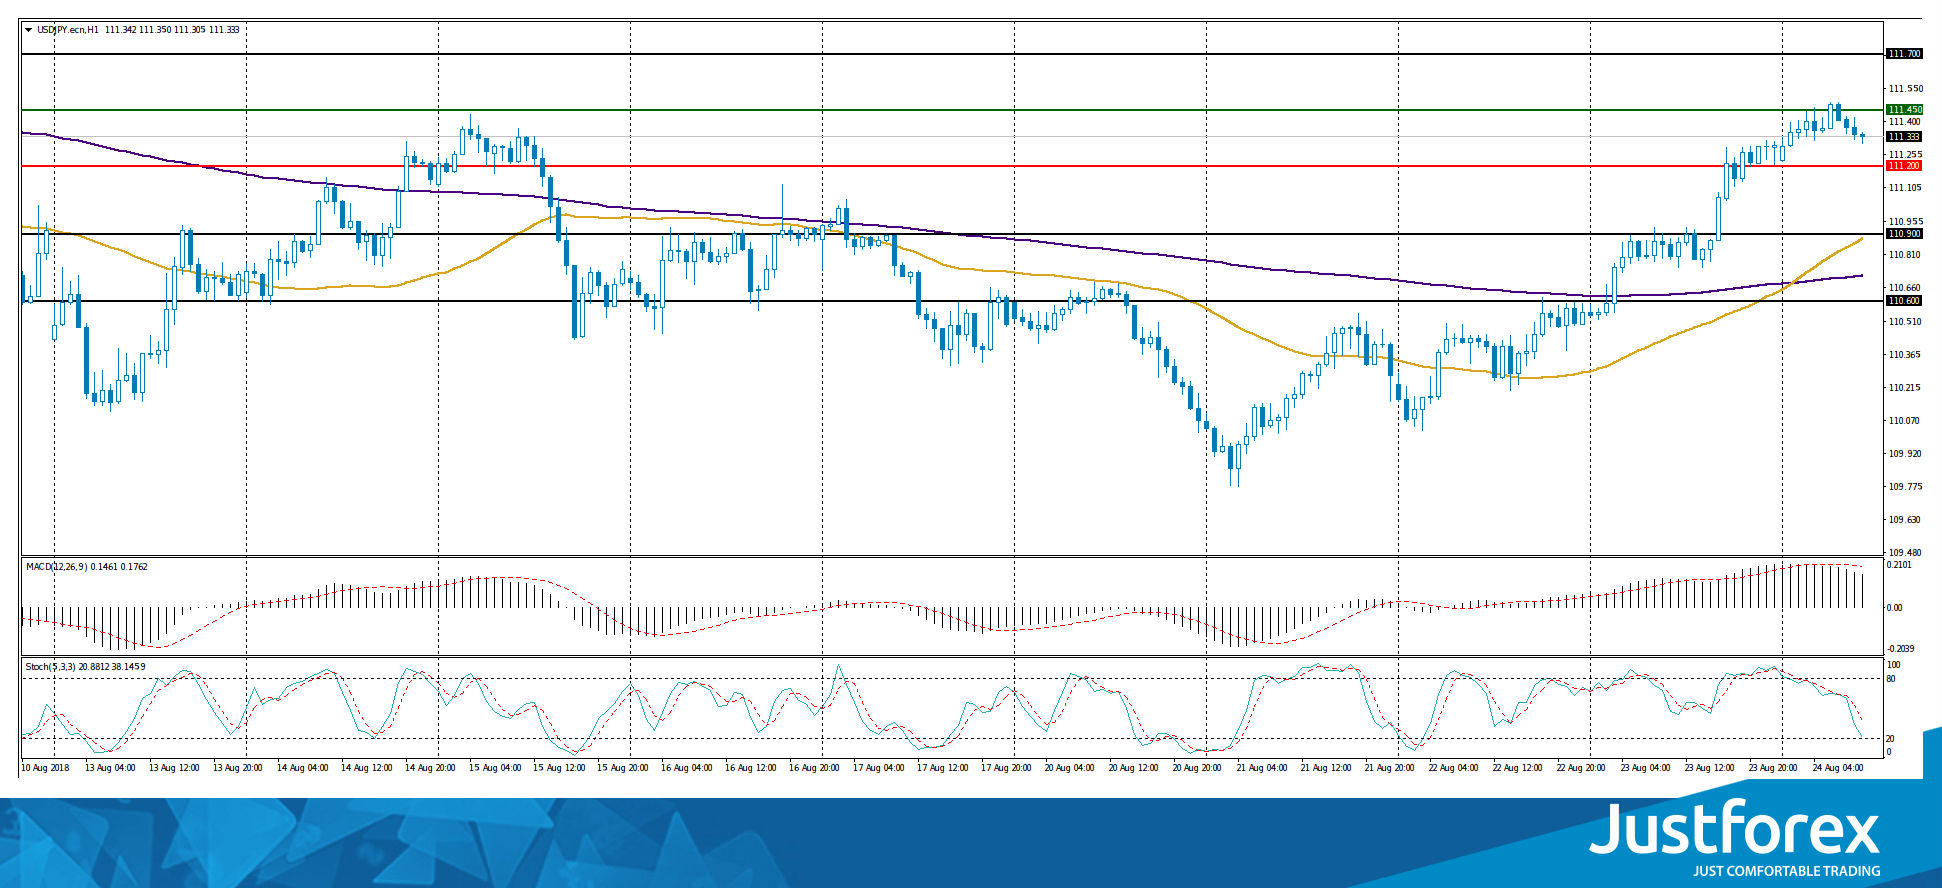Select the red 111.200 price tag
Screen dimensions: 1942x888
click(x=1904, y=166)
